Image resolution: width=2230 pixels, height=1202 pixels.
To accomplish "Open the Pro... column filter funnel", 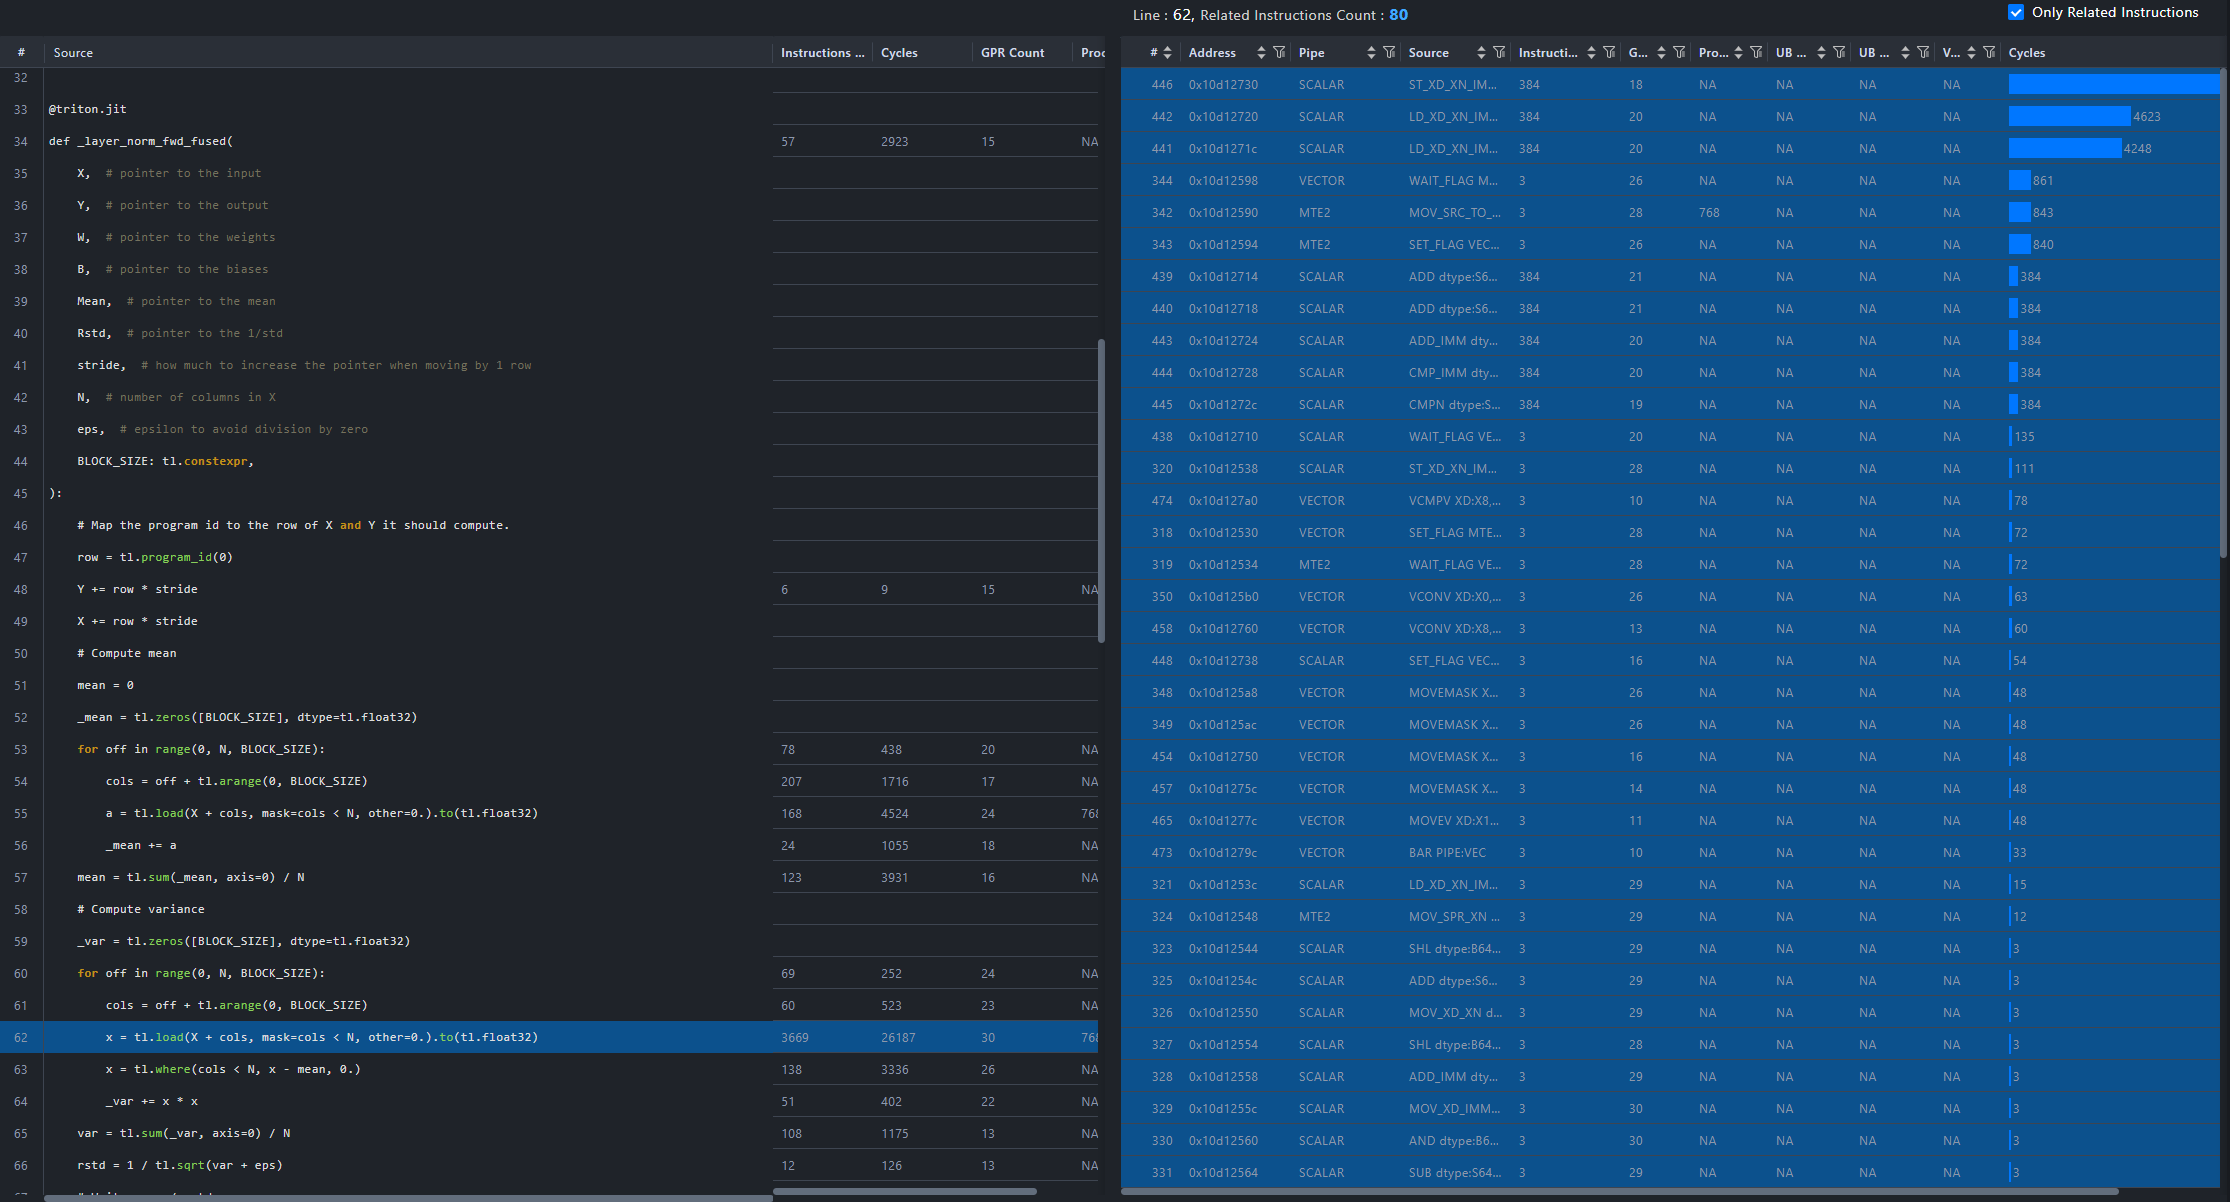I will [x=1756, y=53].
